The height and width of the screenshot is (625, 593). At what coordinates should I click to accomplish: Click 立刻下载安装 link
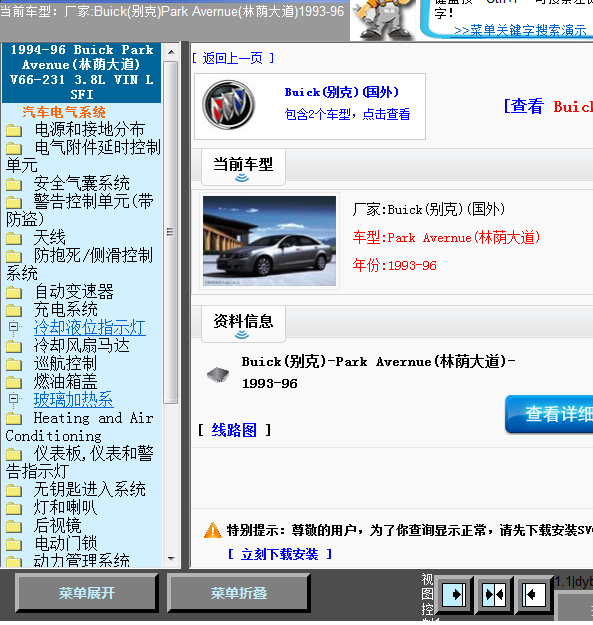[279, 554]
